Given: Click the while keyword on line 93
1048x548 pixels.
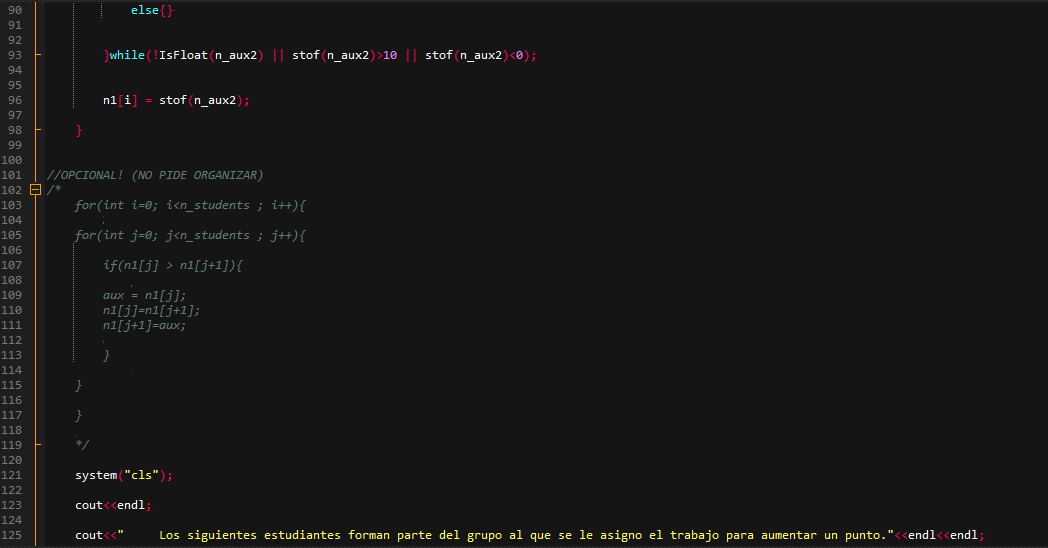Looking at the screenshot, I should tap(127, 55).
